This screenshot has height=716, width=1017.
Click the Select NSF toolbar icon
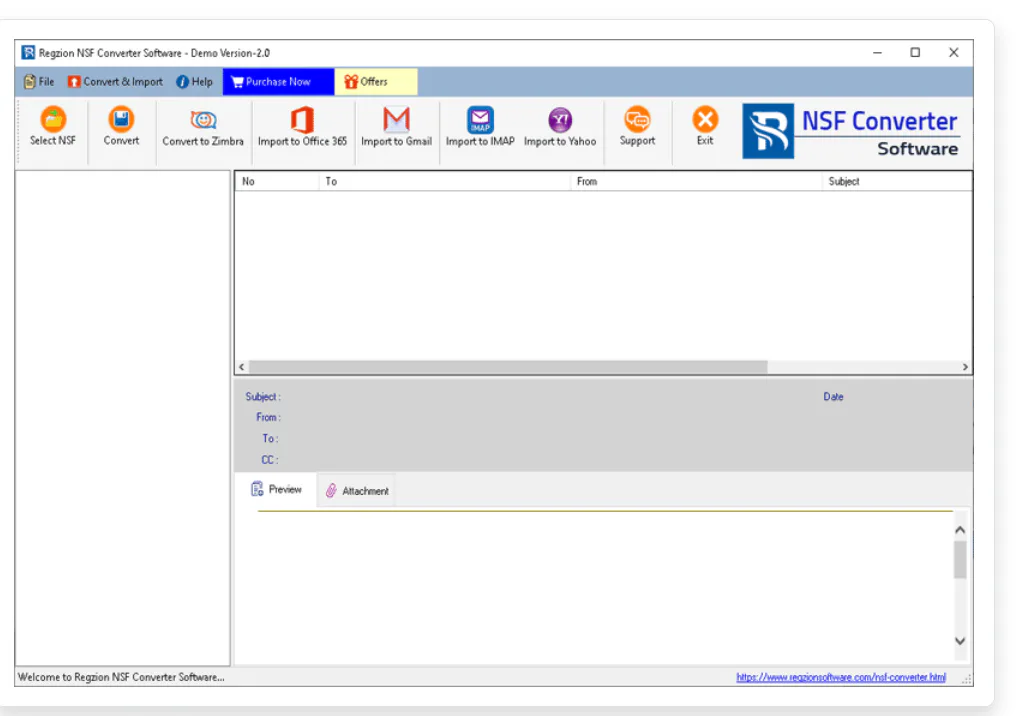tap(53, 119)
